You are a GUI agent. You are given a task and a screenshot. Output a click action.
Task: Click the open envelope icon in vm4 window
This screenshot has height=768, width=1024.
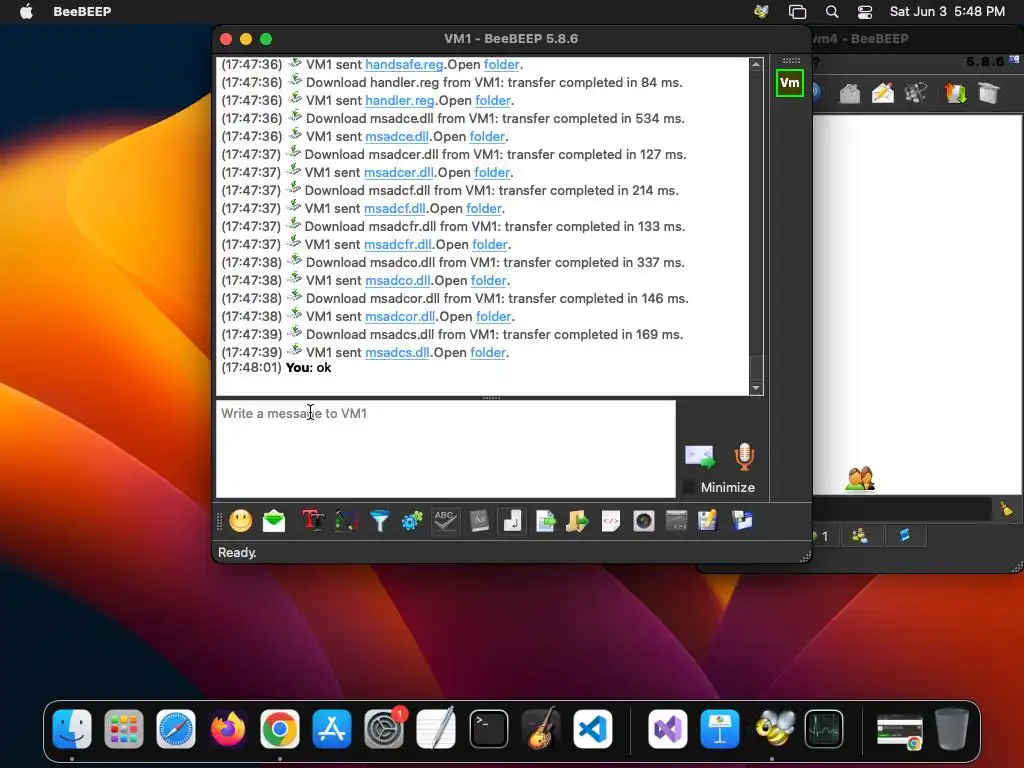tap(849, 93)
